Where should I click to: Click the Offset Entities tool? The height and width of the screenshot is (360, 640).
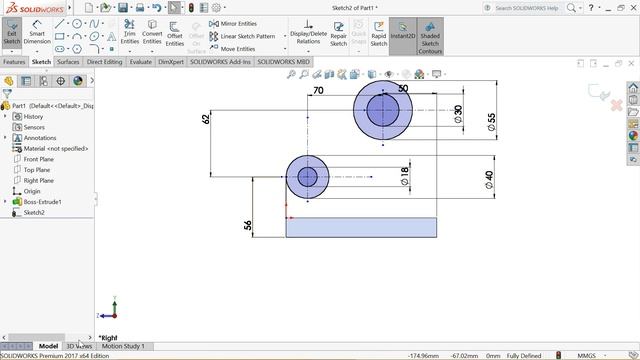pos(174,33)
